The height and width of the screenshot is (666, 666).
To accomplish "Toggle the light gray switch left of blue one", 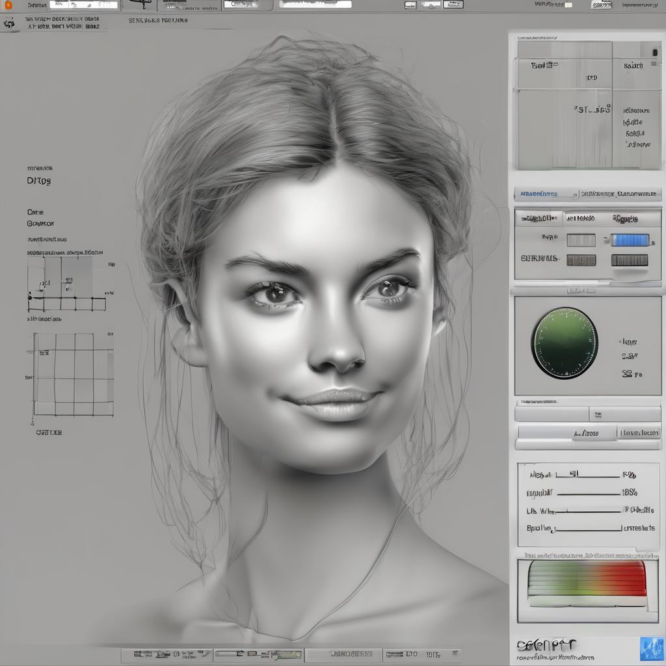I will (x=580, y=240).
